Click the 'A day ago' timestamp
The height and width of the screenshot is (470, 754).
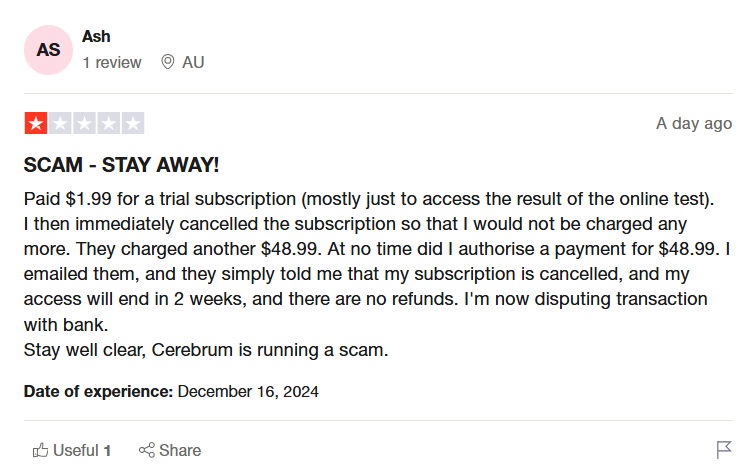tap(694, 124)
